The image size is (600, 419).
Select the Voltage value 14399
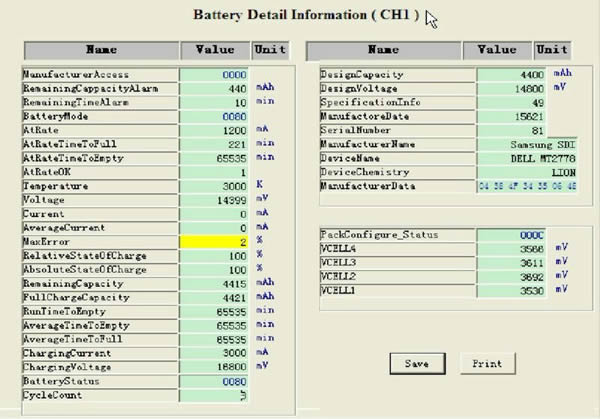(x=214, y=200)
